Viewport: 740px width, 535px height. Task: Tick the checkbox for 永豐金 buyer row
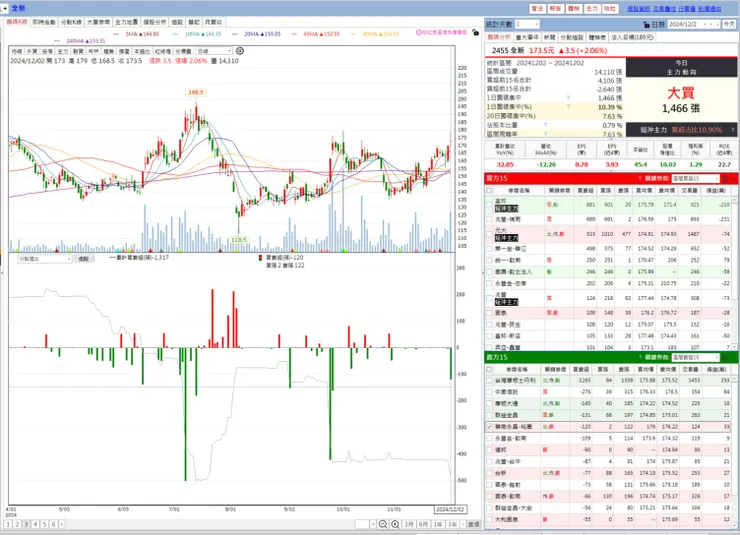tap(489, 284)
